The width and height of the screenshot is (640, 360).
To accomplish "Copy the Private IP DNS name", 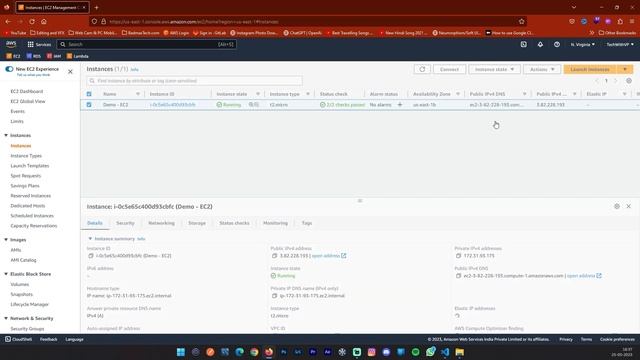I will [274, 296].
